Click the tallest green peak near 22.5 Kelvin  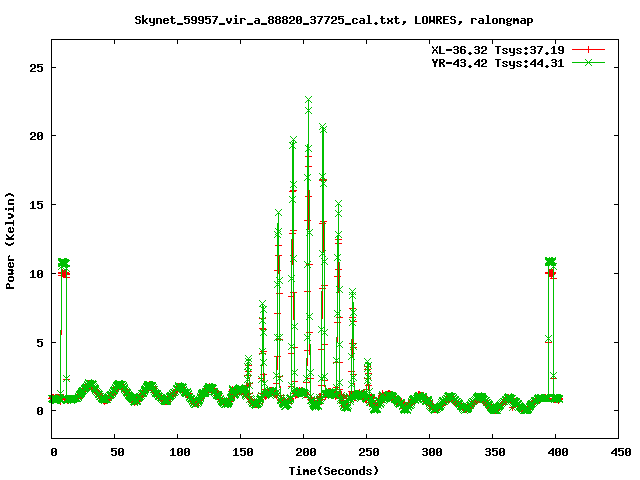pos(309,100)
